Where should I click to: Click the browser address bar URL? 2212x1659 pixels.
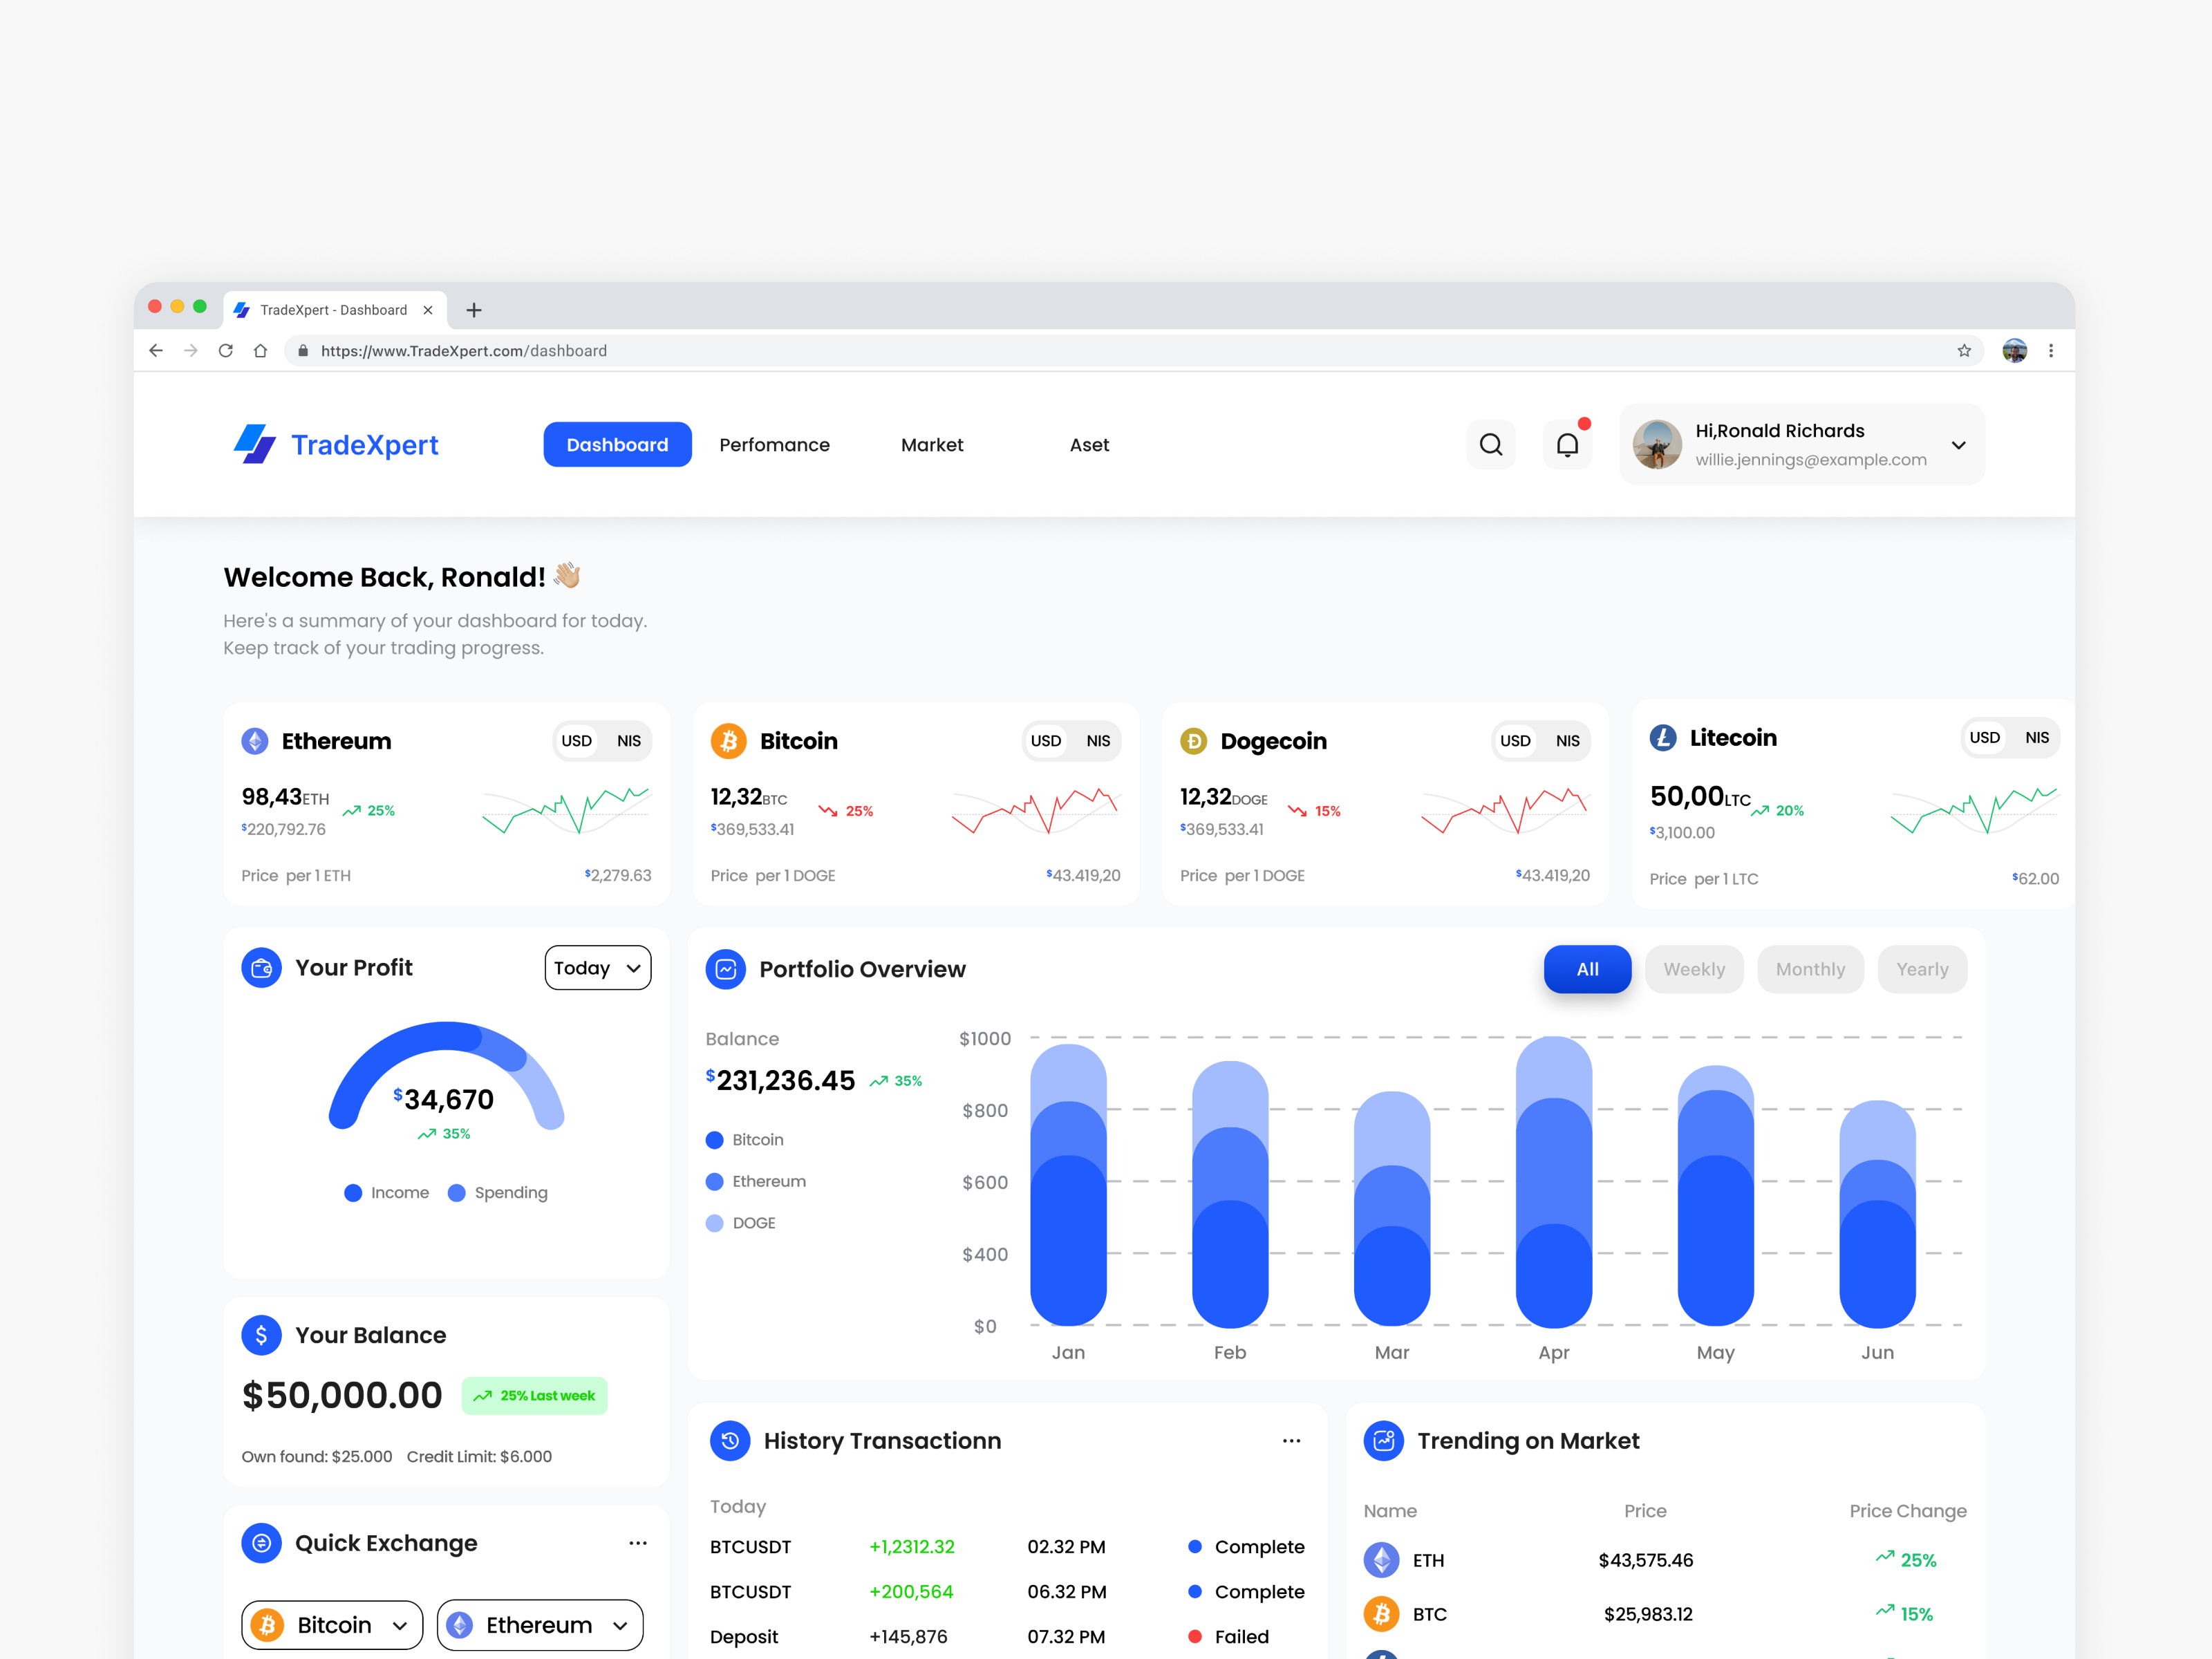pos(463,350)
